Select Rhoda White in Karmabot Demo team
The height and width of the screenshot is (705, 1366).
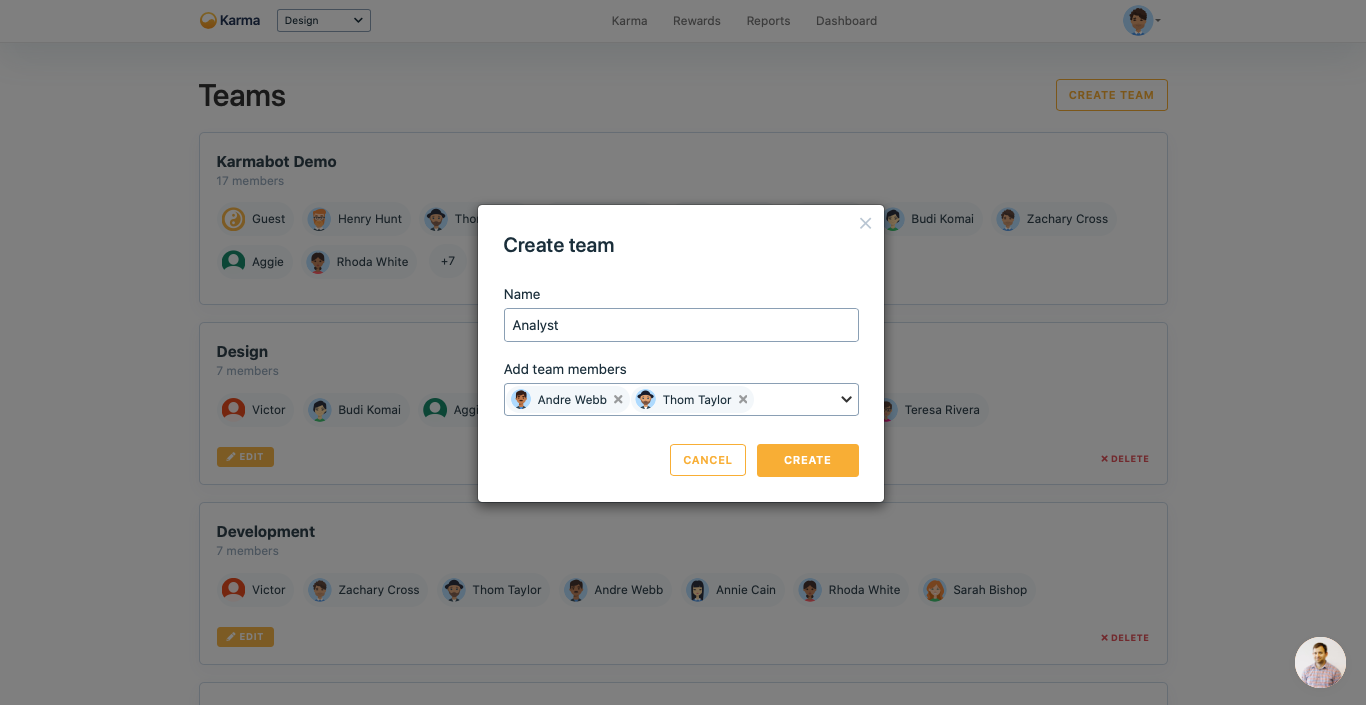[x=359, y=262]
